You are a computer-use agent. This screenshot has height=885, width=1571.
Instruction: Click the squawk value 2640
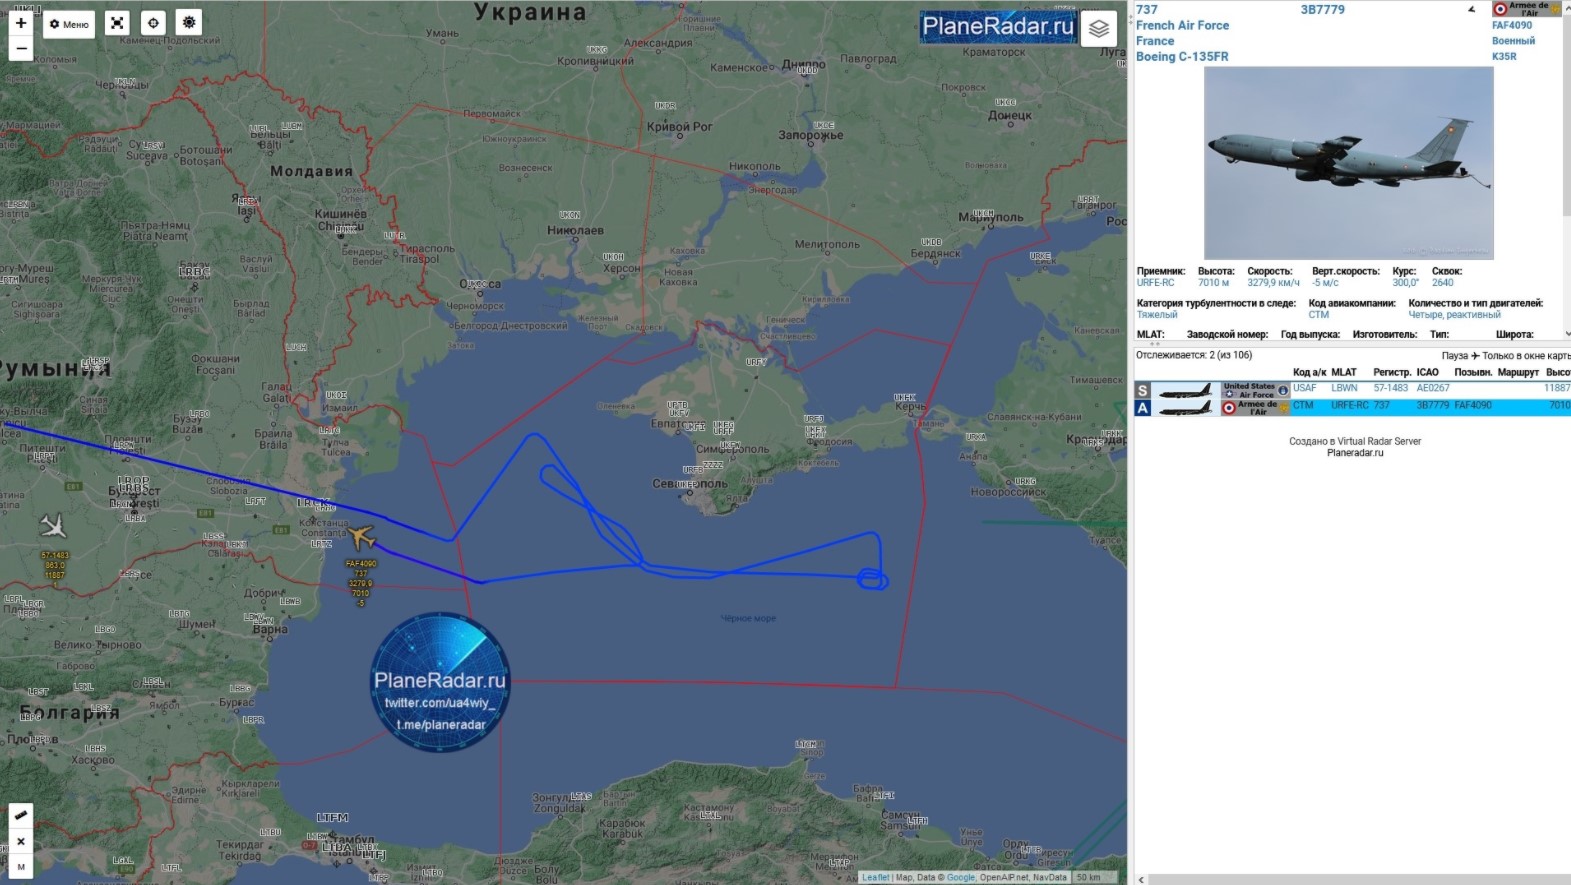coord(1443,283)
